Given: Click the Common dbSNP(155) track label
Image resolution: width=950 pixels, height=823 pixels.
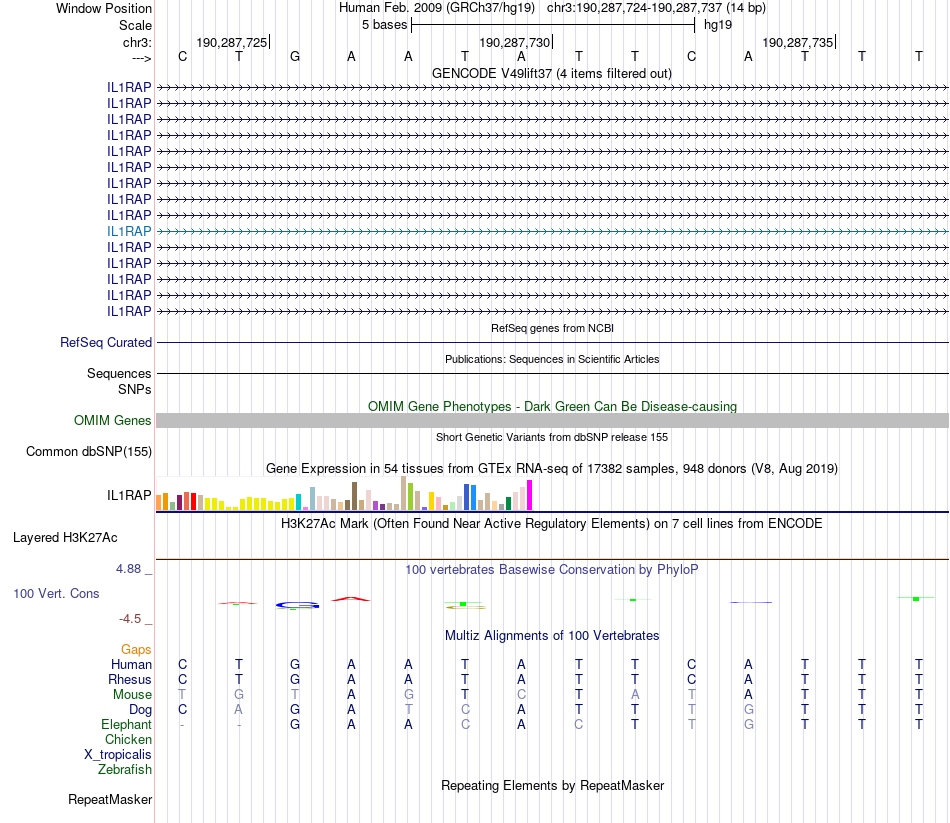Looking at the screenshot, I should (89, 451).
